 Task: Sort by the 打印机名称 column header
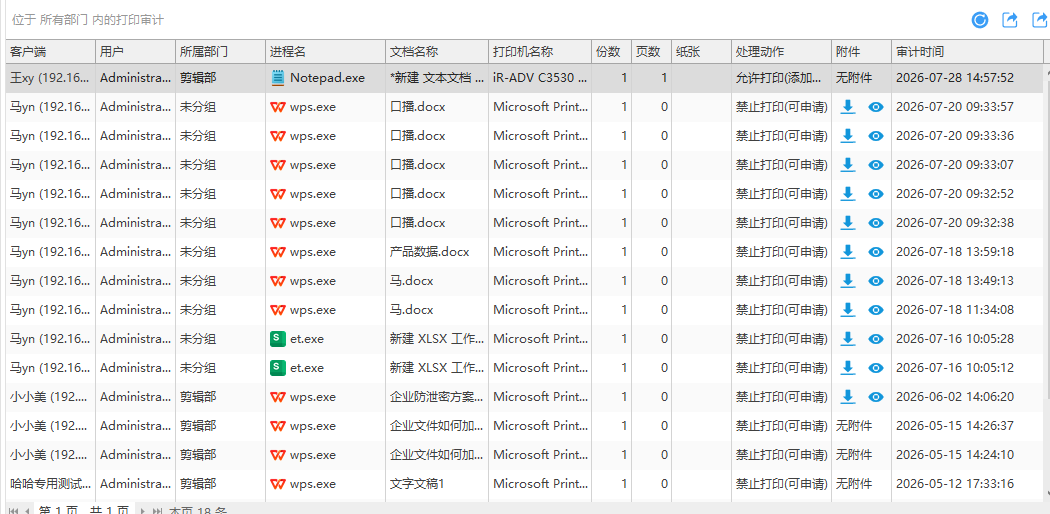click(540, 52)
